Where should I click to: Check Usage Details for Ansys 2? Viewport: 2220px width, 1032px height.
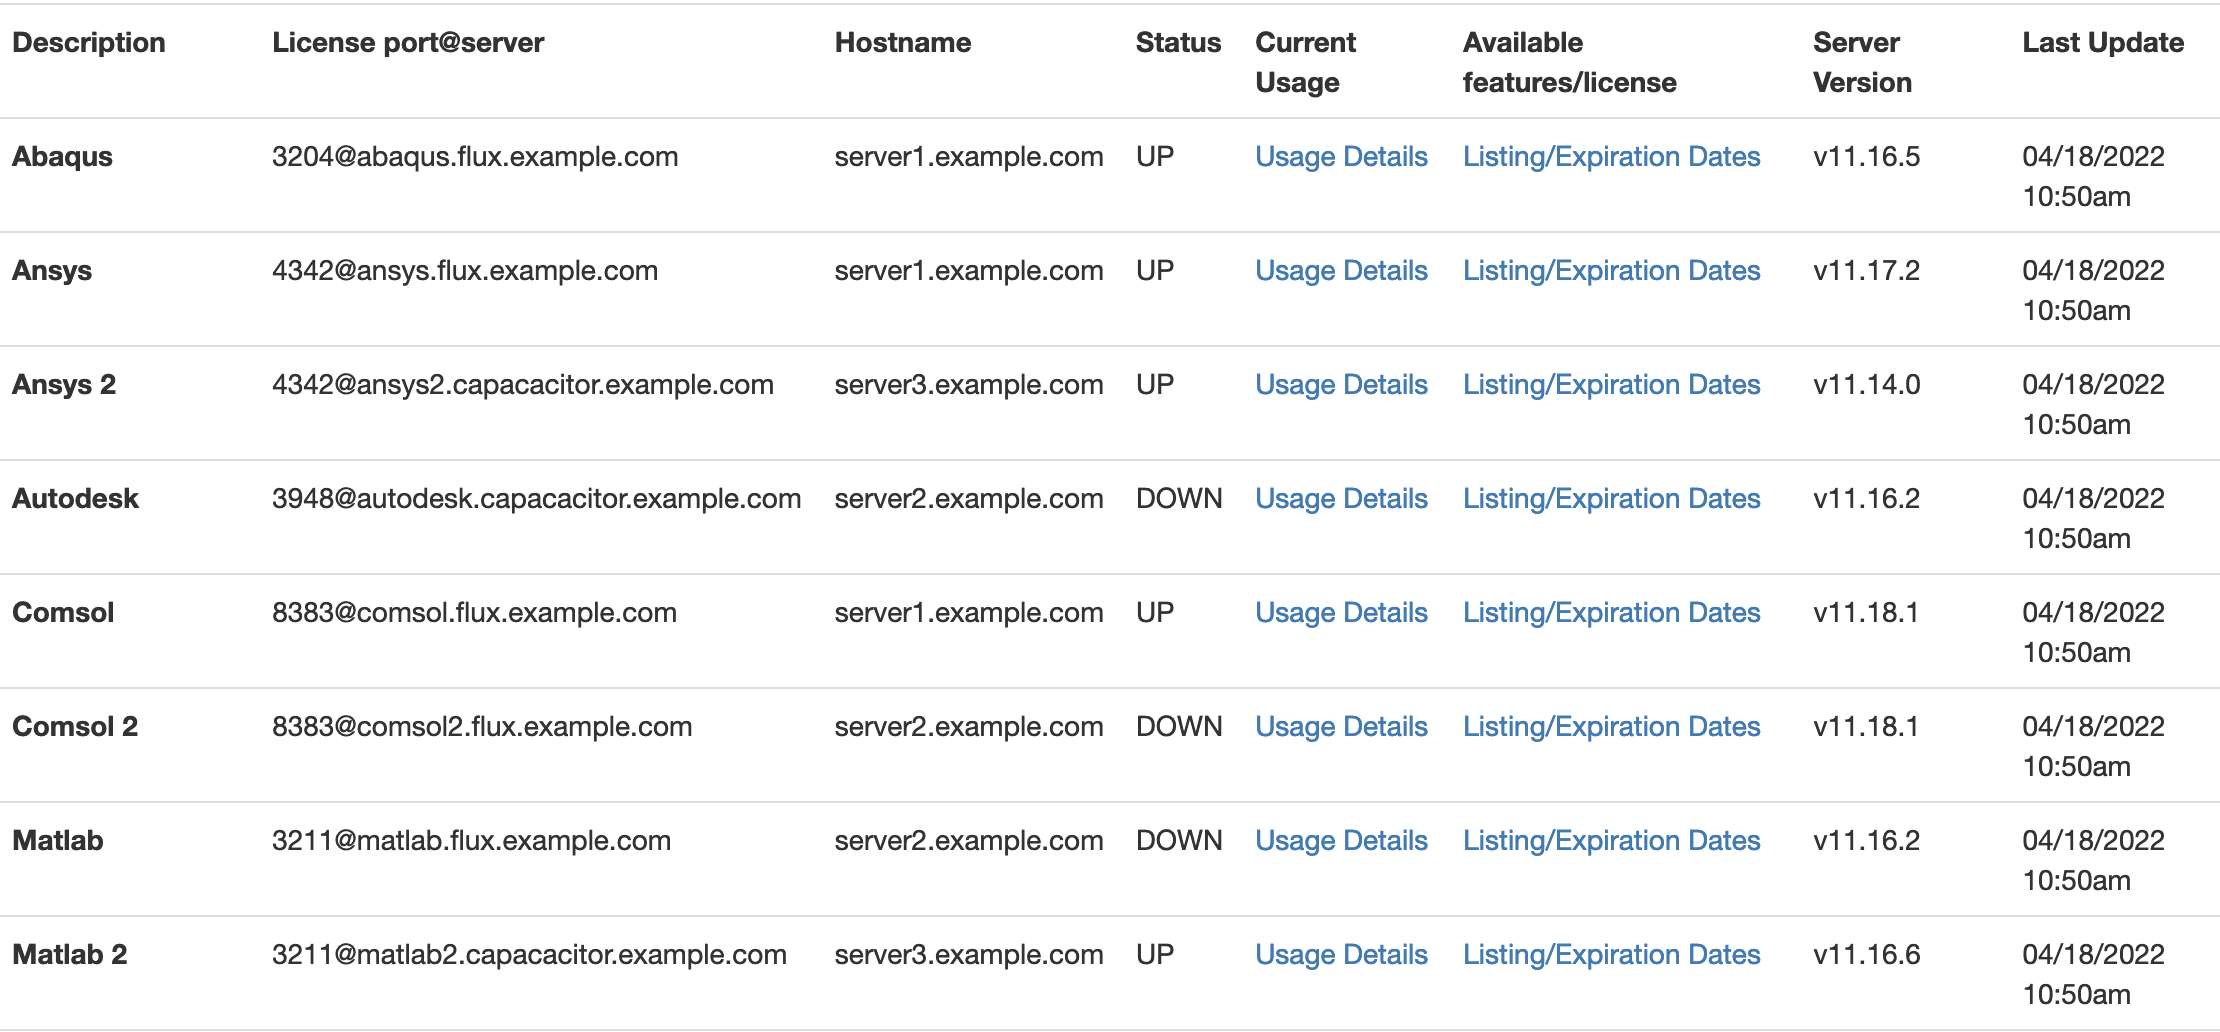[x=1341, y=385]
